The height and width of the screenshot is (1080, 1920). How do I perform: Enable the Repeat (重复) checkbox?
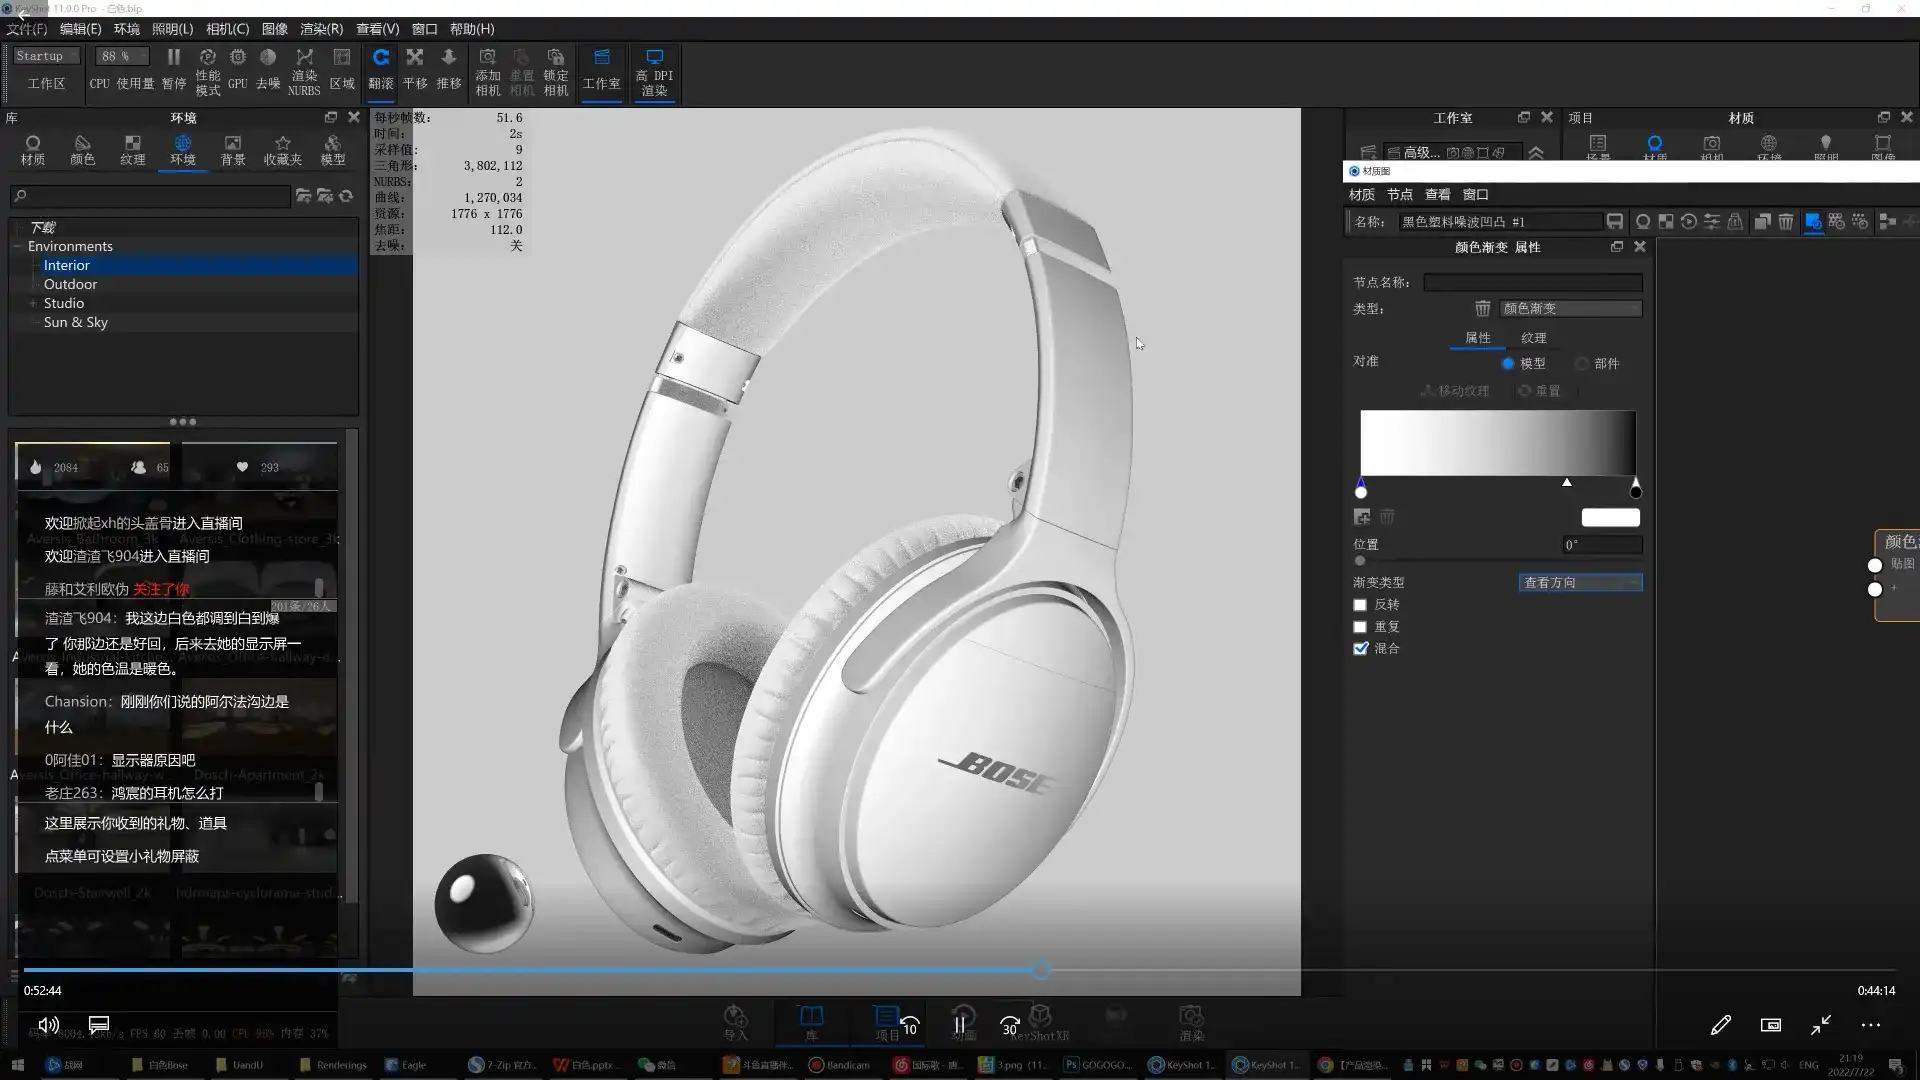(x=1360, y=627)
